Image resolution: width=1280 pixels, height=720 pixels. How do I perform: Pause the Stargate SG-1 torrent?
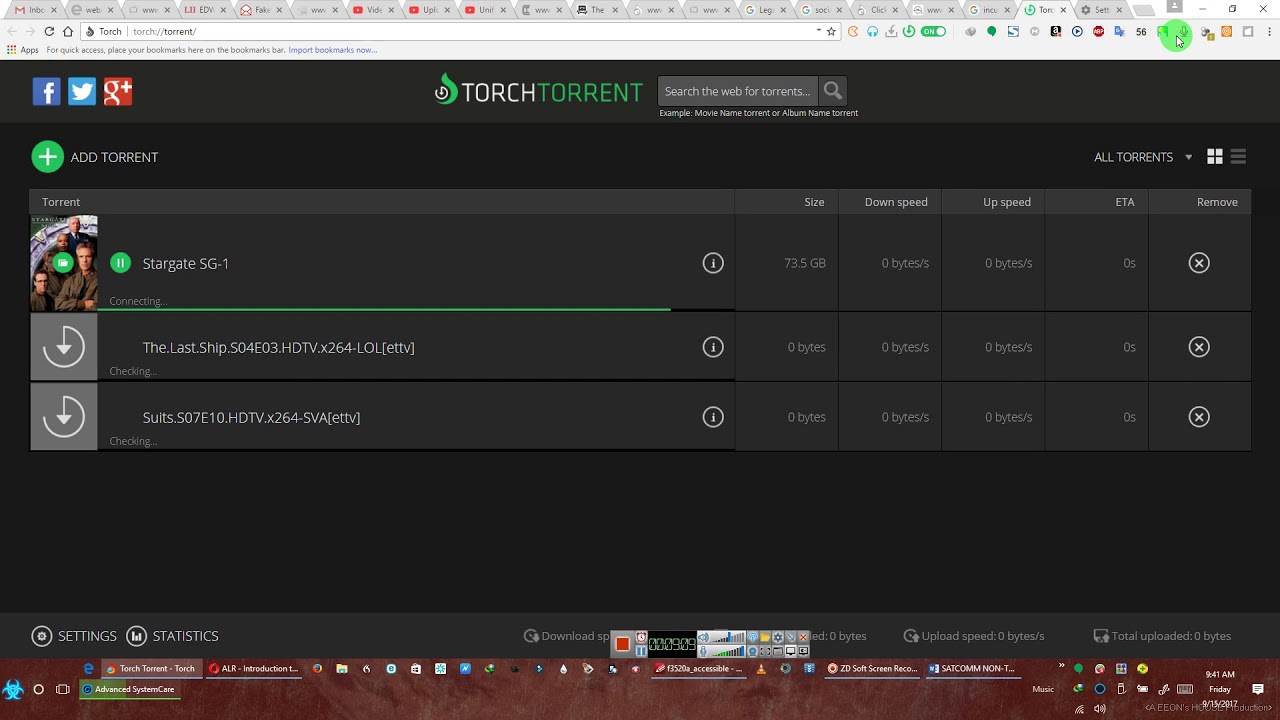[120, 263]
